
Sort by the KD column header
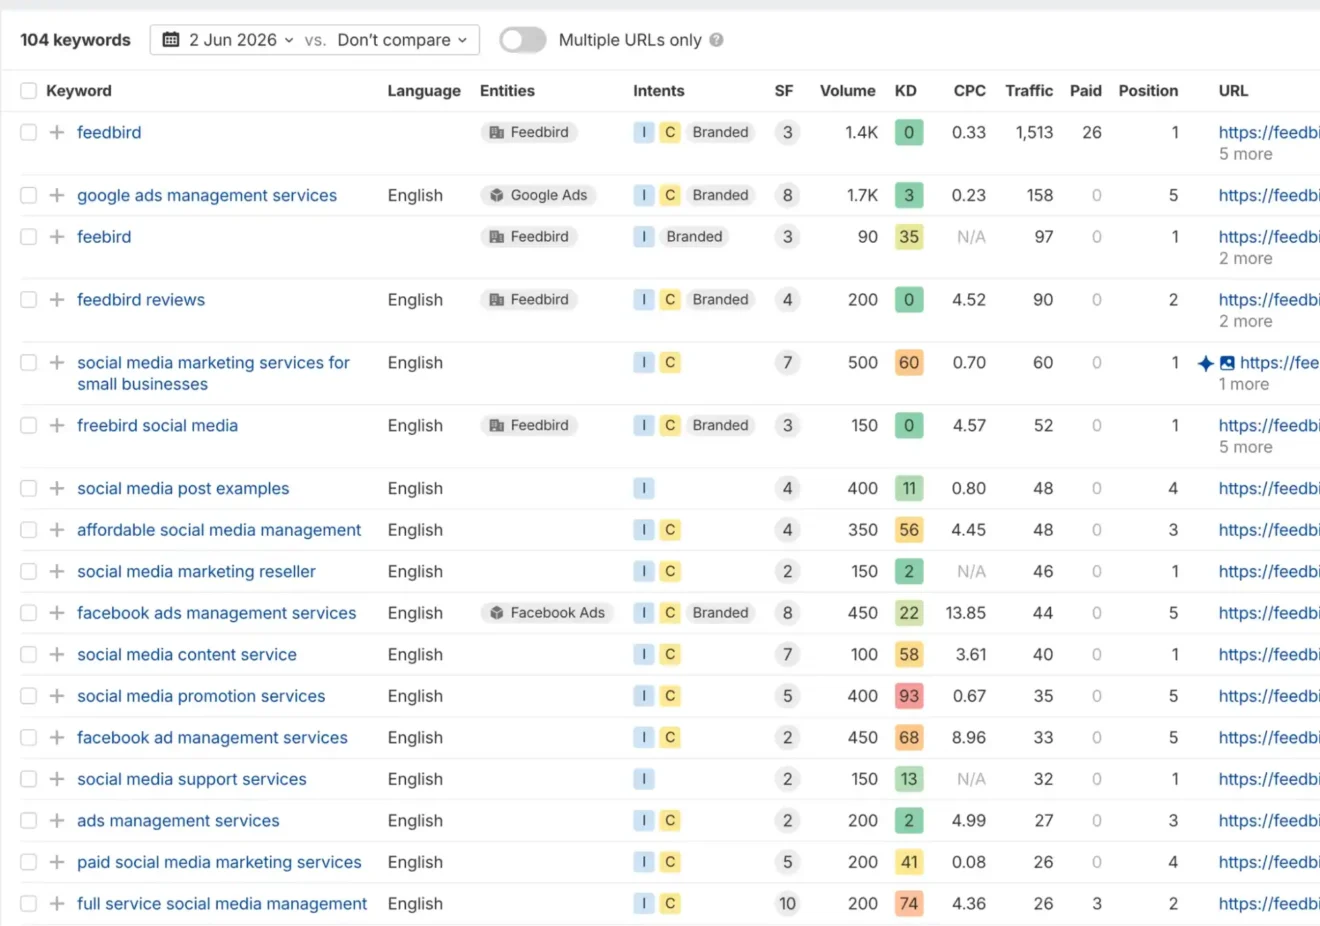[905, 91]
